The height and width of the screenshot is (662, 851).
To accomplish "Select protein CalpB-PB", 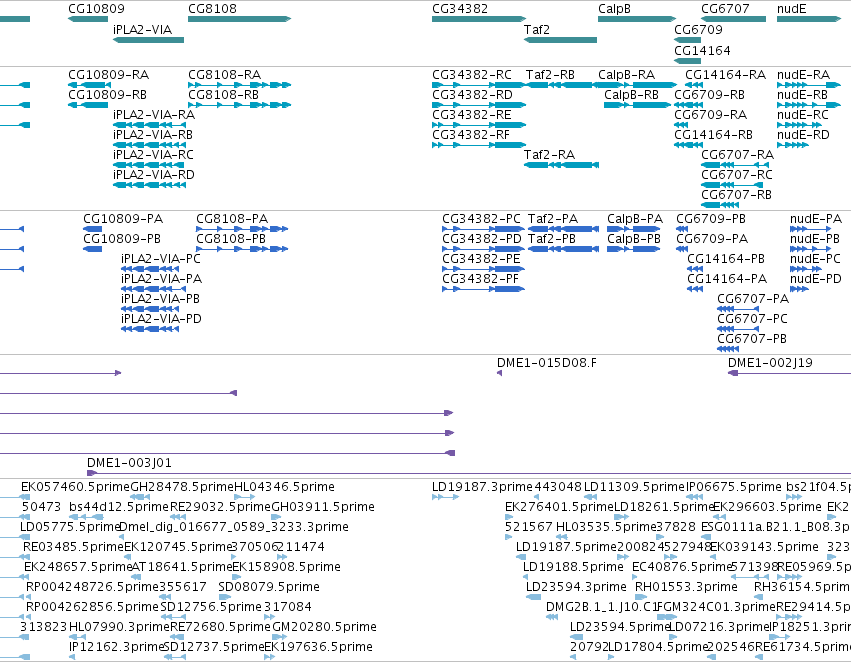I will point(633,249).
